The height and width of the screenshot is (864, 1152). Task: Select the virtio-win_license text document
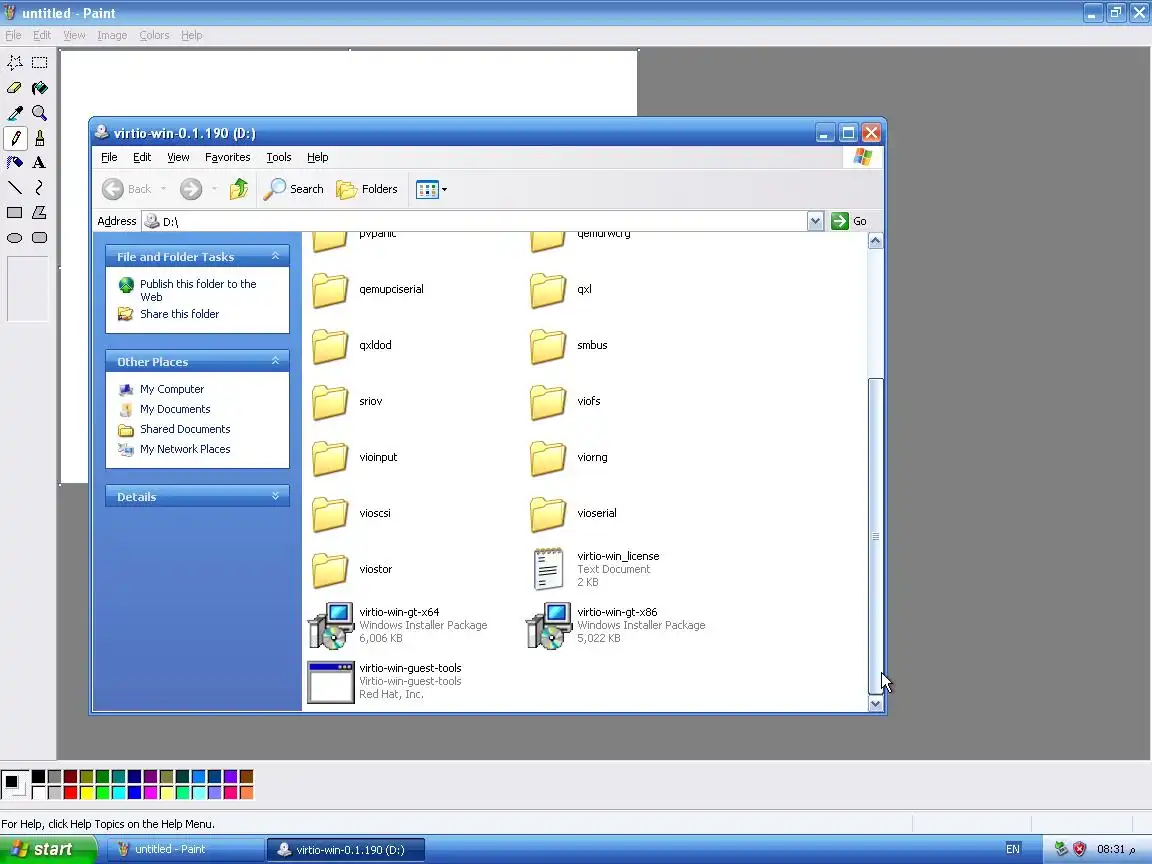(594, 569)
